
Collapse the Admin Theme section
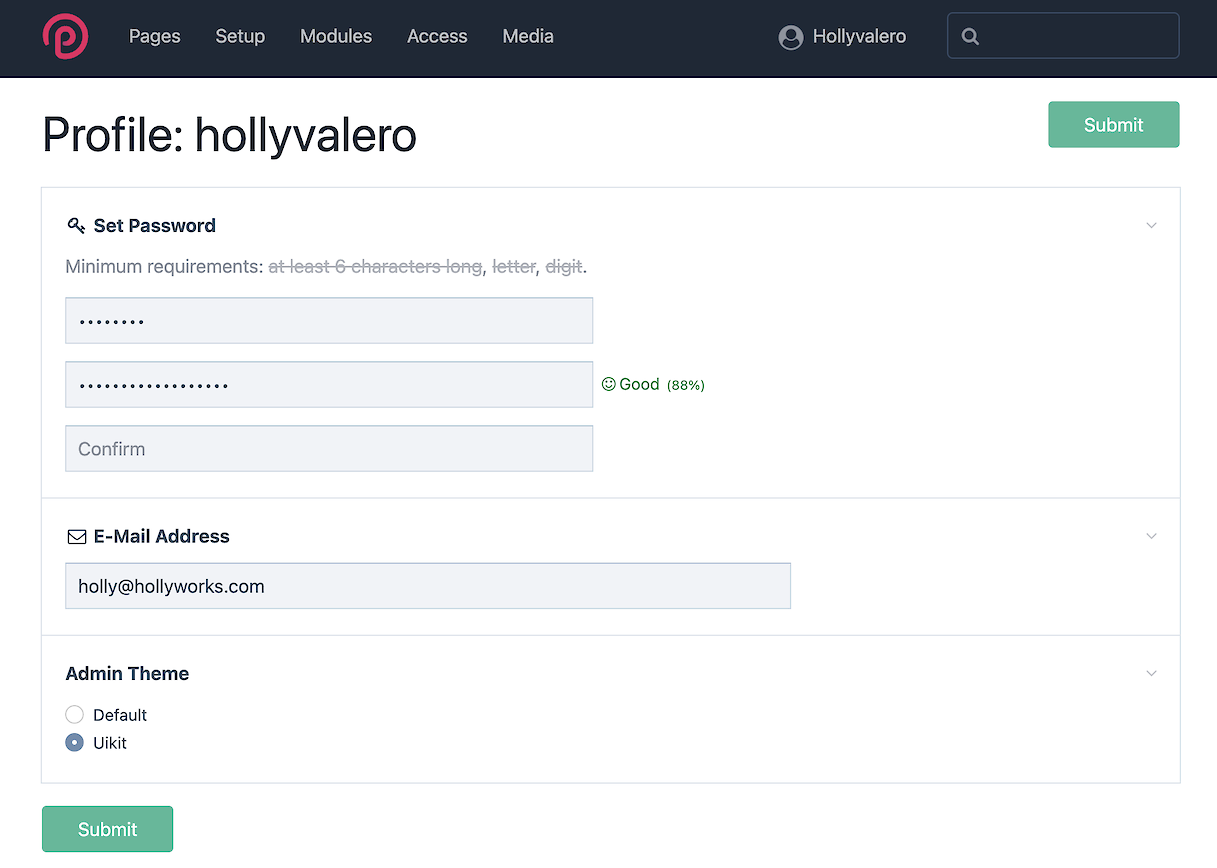pos(1151,674)
